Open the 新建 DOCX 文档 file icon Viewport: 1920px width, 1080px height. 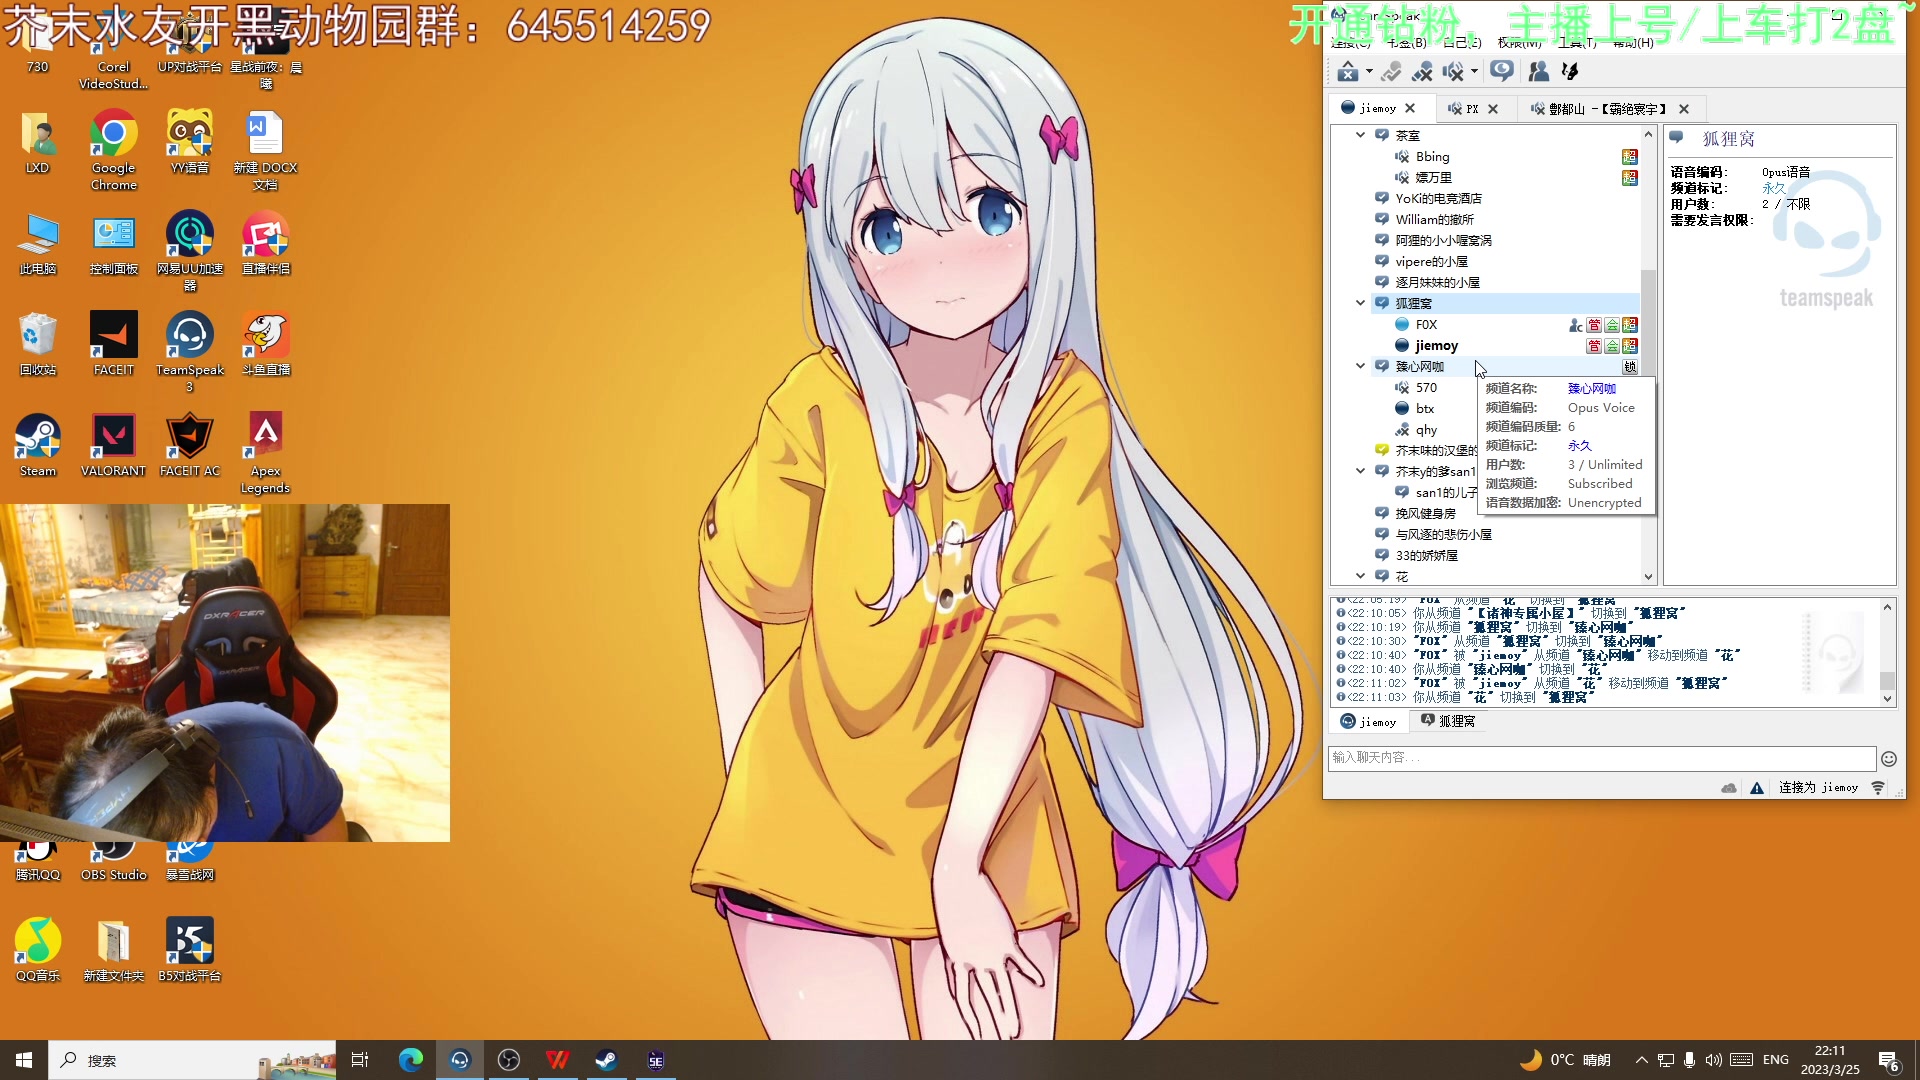[x=265, y=150]
